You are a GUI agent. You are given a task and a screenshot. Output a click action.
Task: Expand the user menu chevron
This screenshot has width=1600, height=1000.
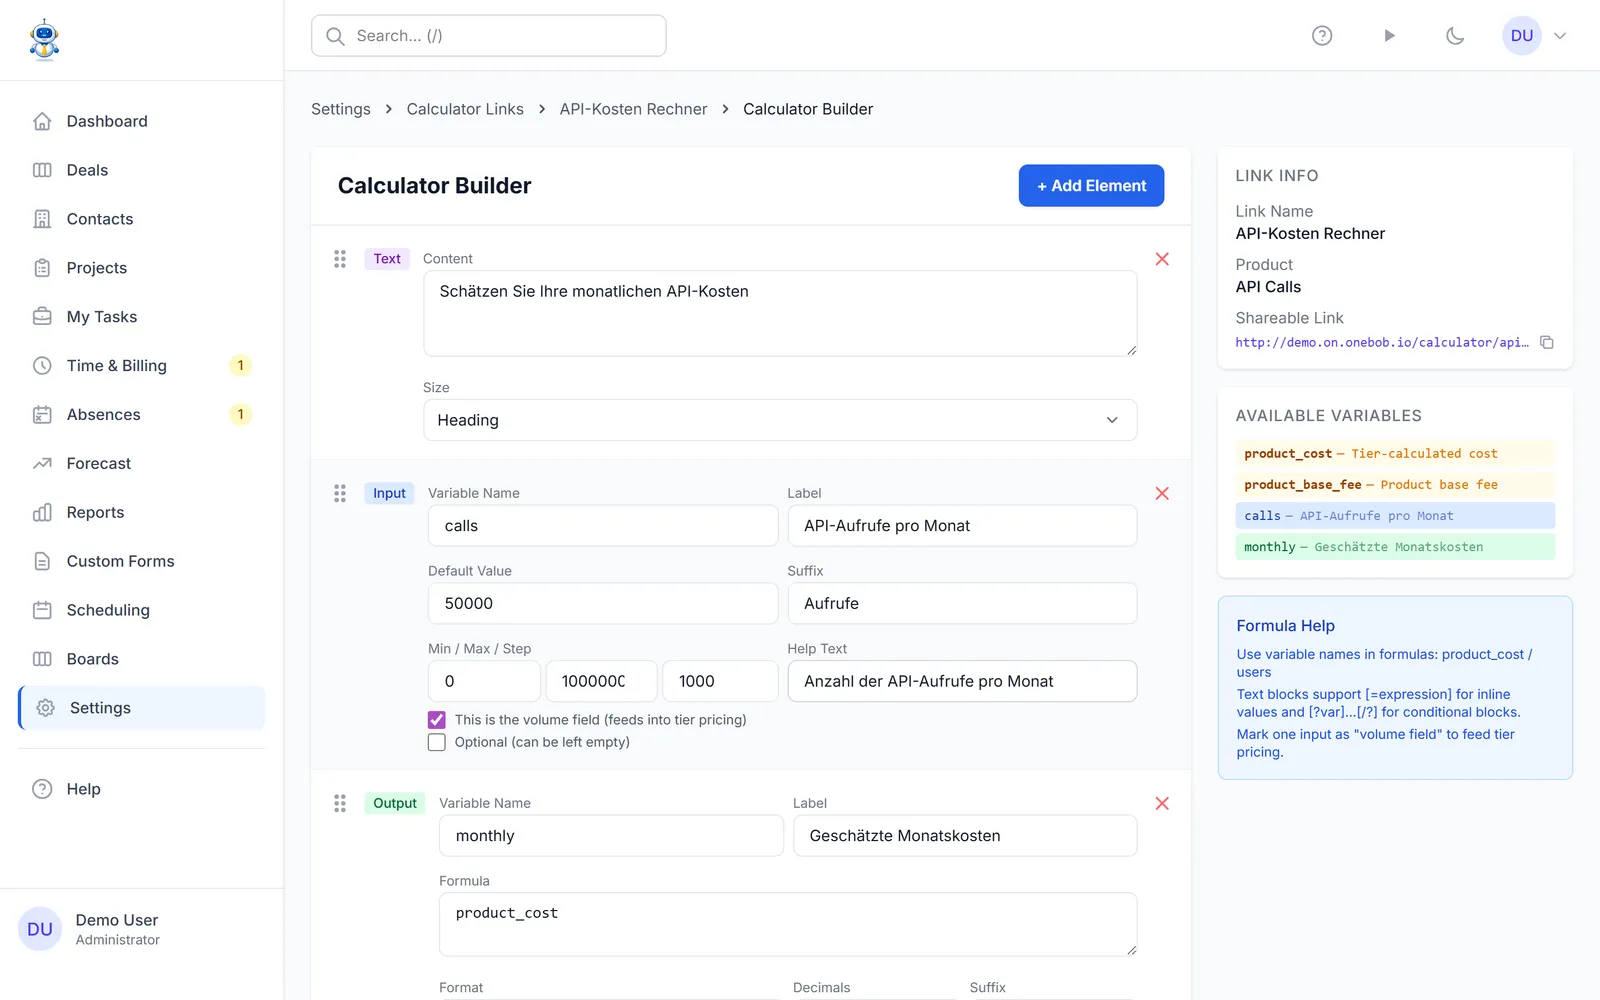pos(1560,36)
